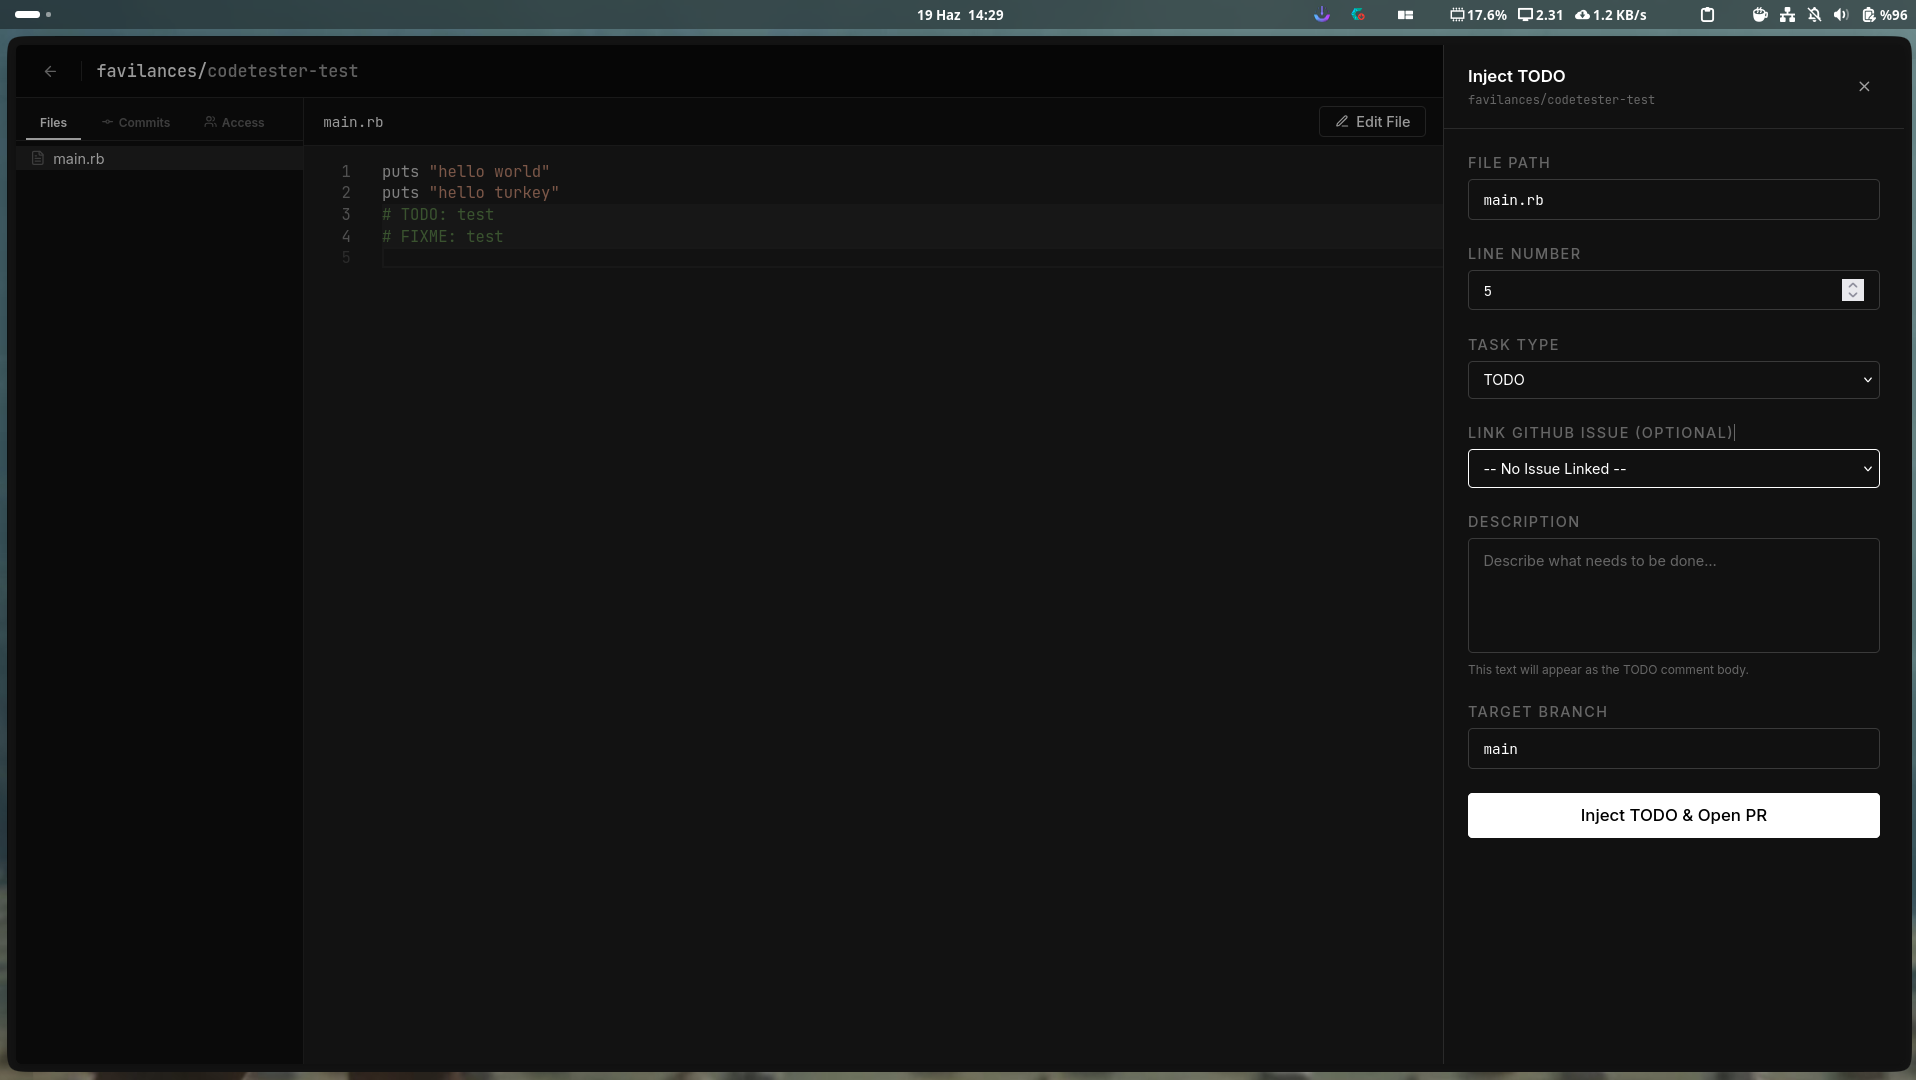The width and height of the screenshot is (1916, 1080).
Task: Click the Edit File button
Action: [x=1372, y=122]
